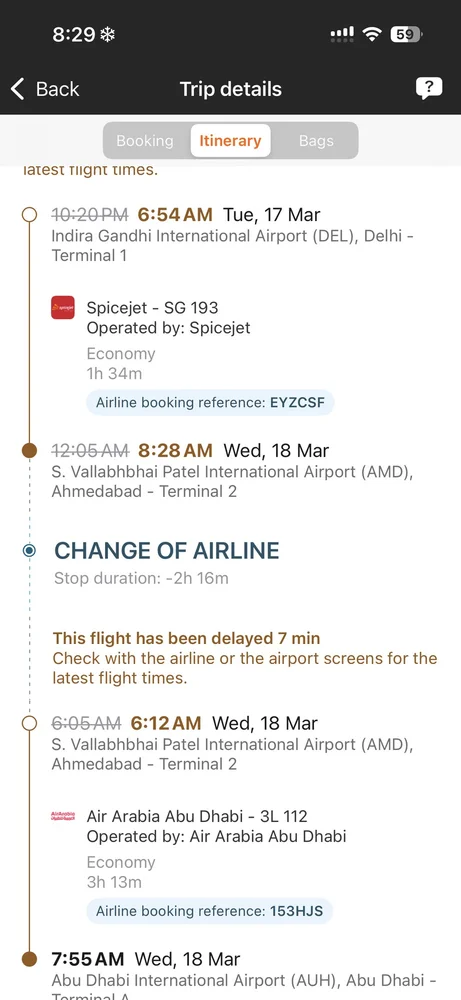Tap the Air Arabia 3L 112 flight title
The image size is (461, 1000).
point(197,816)
